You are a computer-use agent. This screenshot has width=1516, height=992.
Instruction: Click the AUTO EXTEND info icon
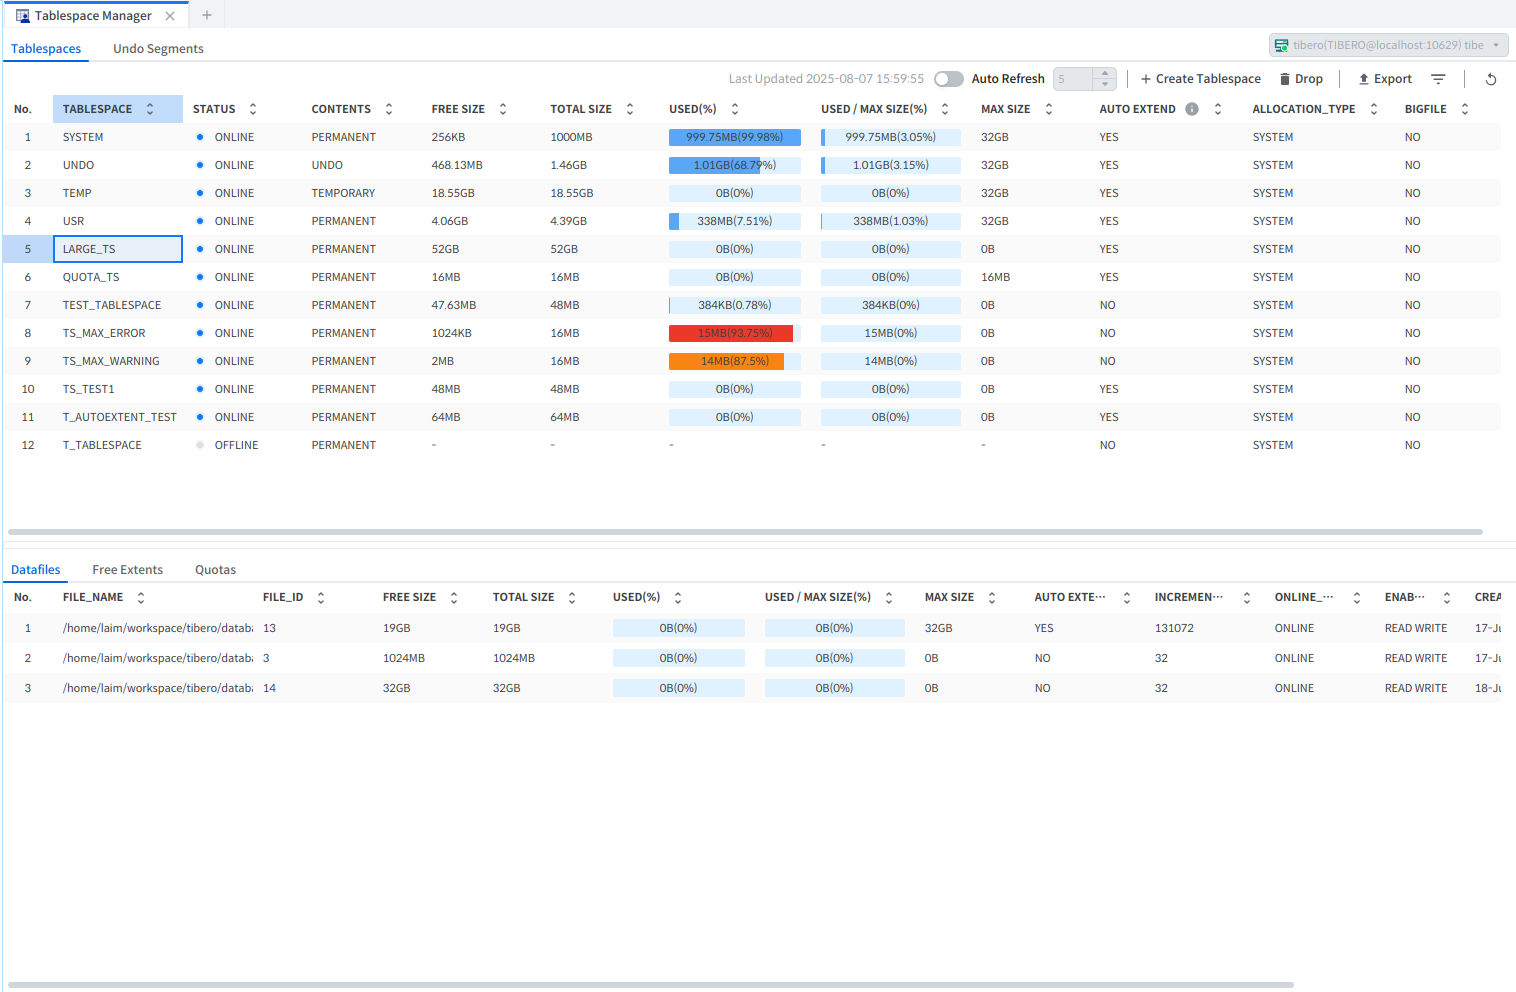tap(1192, 109)
